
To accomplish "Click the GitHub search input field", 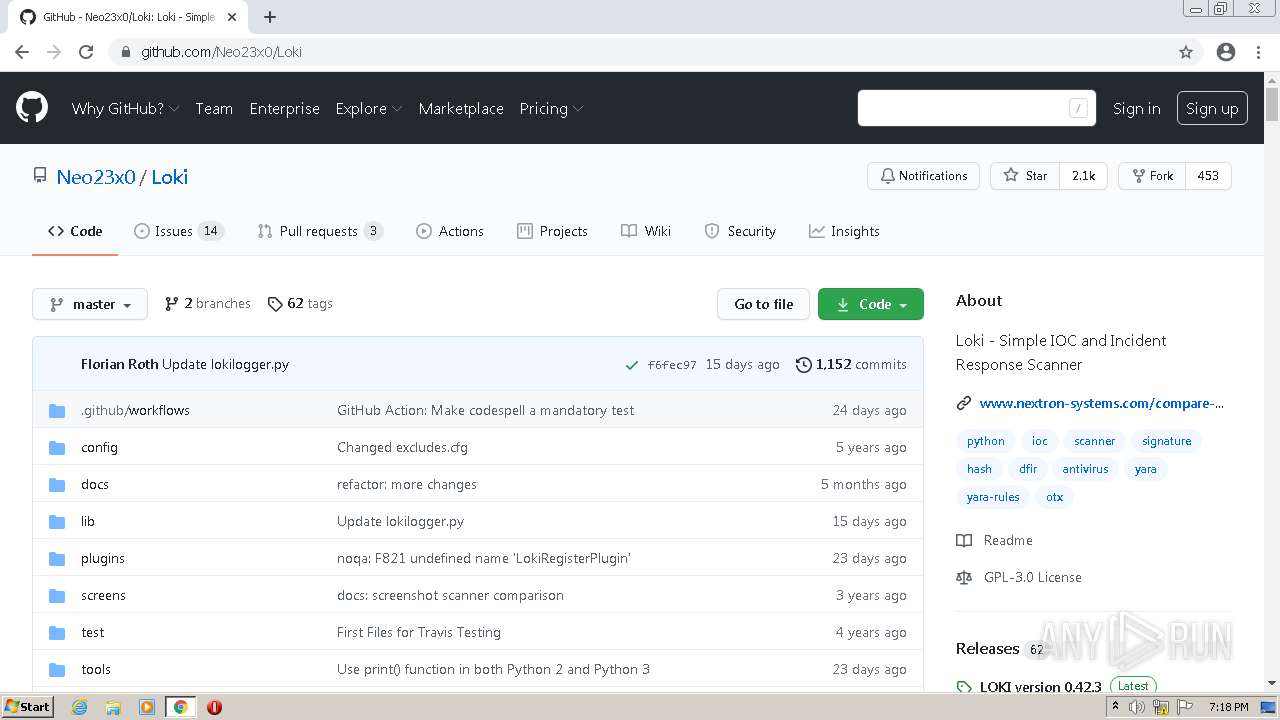I will (x=977, y=108).
